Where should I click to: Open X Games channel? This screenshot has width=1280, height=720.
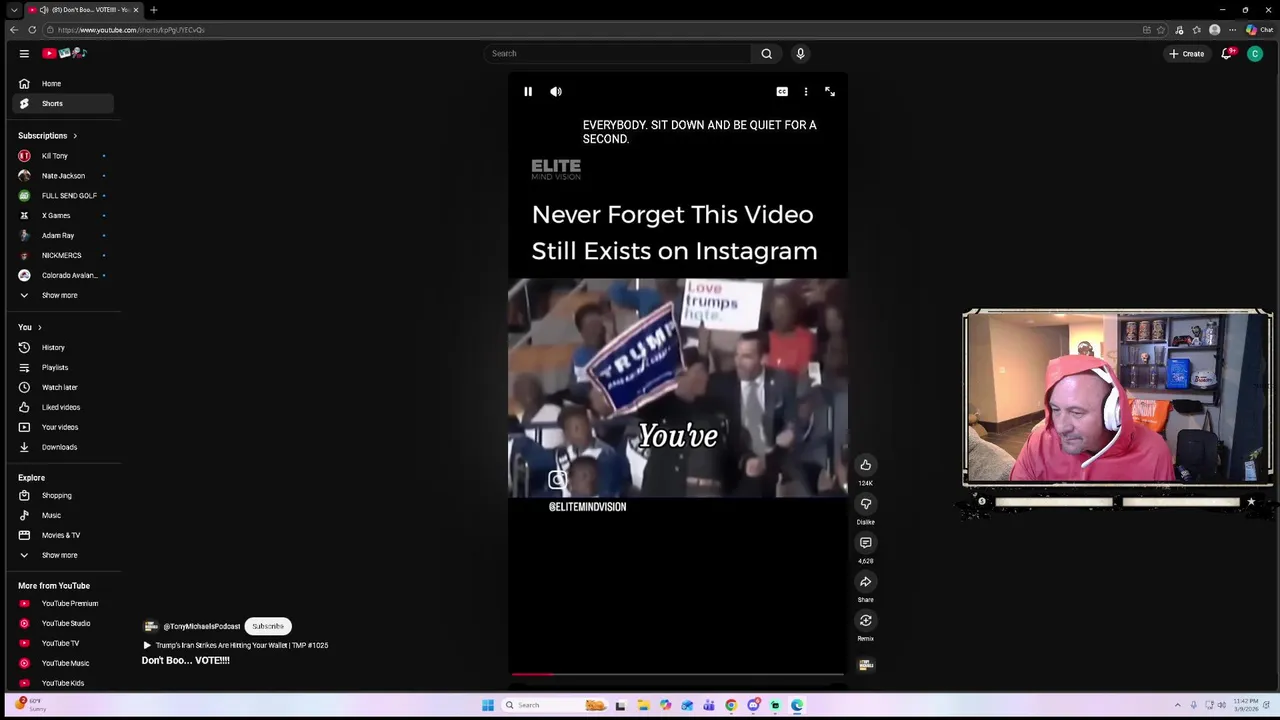[64, 216]
